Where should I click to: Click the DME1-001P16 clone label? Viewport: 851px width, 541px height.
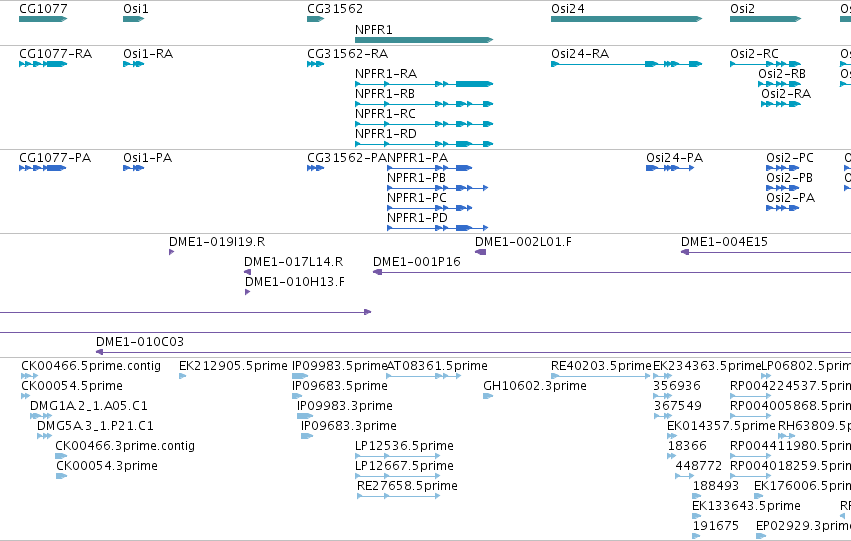click(x=417, y=262)
